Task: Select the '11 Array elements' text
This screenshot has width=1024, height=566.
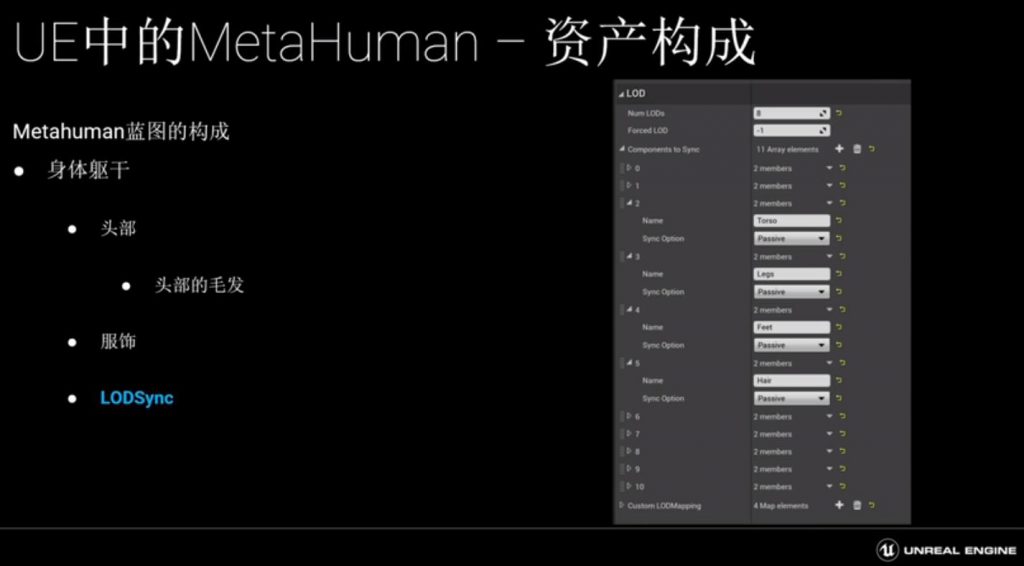Action: (787, 149)
